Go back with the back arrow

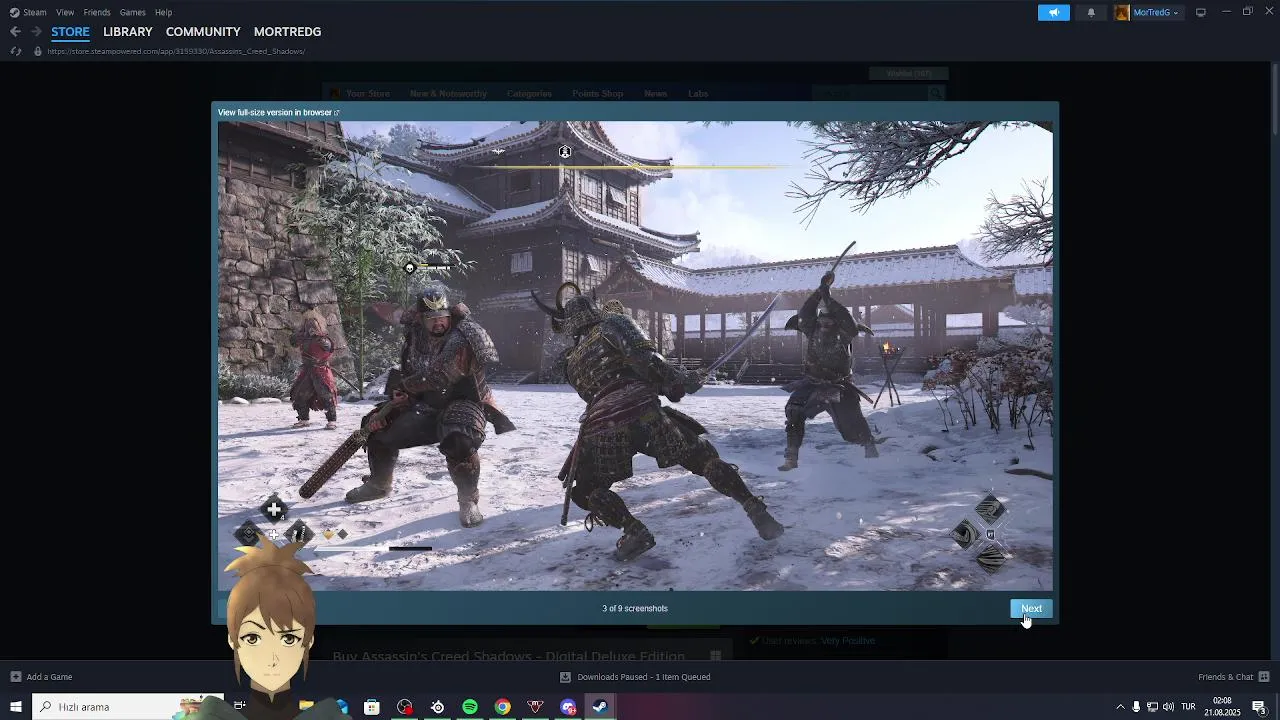click(15, 32)
